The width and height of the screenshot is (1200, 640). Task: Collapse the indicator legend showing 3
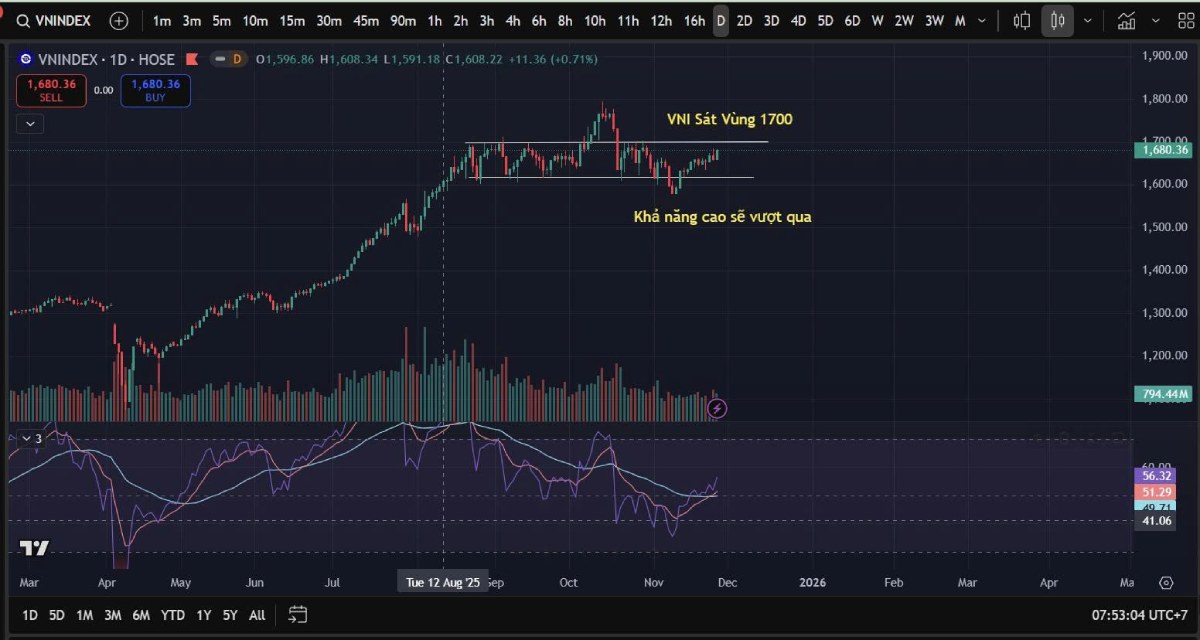25,438
